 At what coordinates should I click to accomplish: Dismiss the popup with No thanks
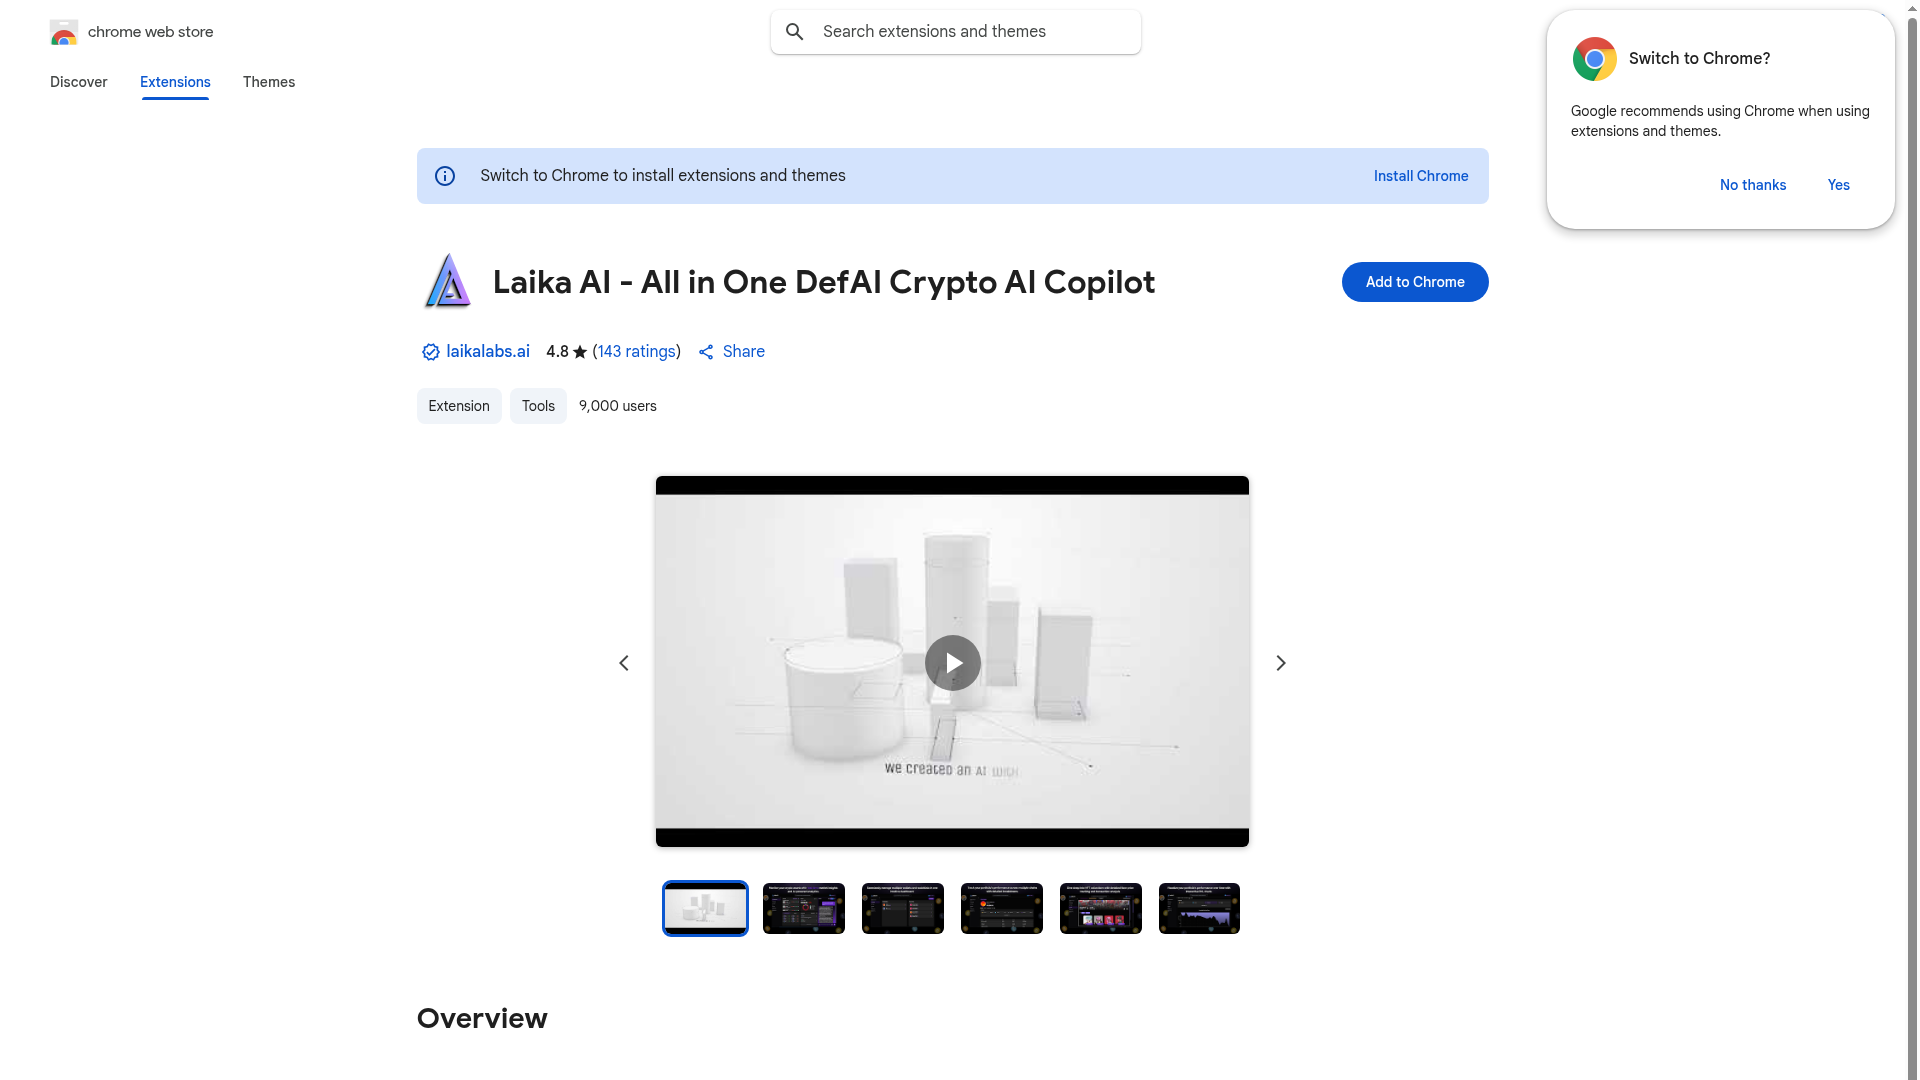[1753, 185]
